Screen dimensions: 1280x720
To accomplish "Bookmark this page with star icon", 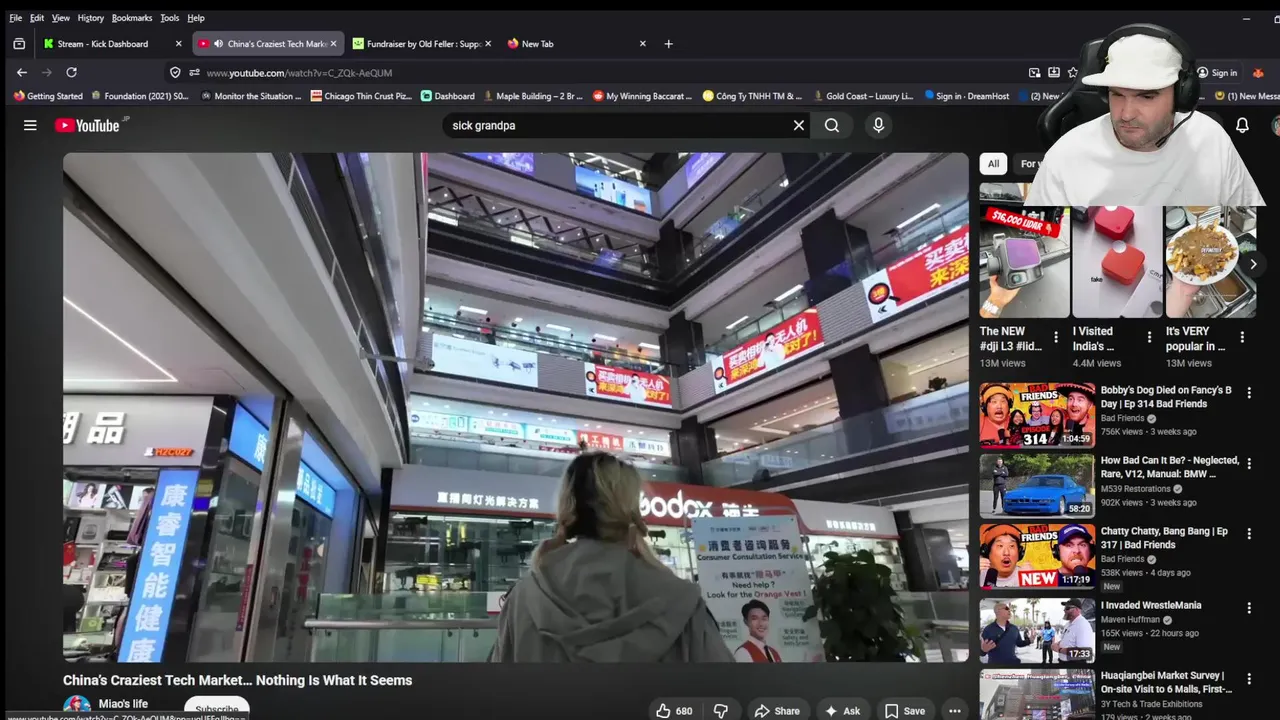I will pos(1073,72).
